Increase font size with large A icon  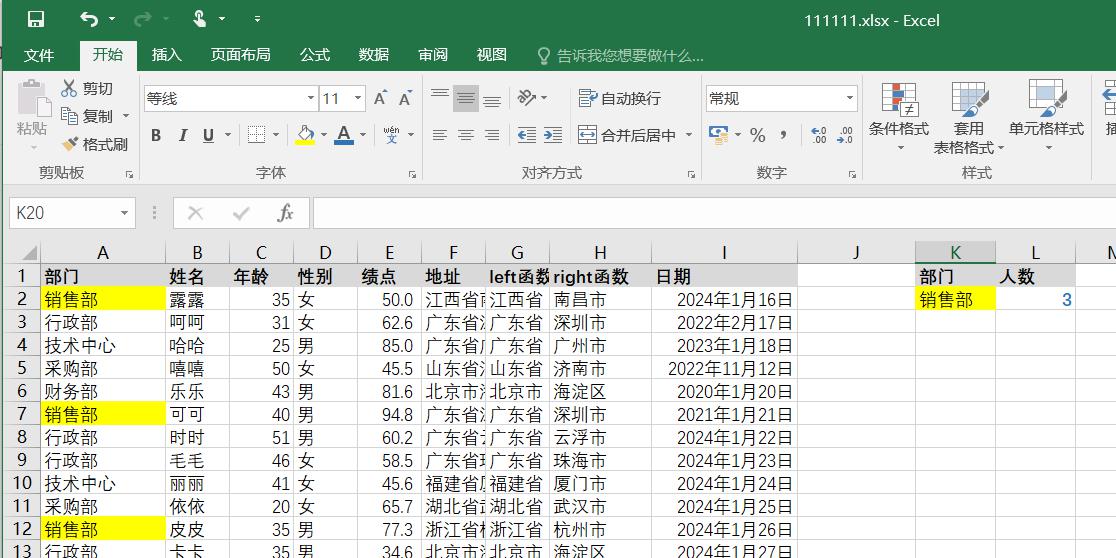coord(381,98)
